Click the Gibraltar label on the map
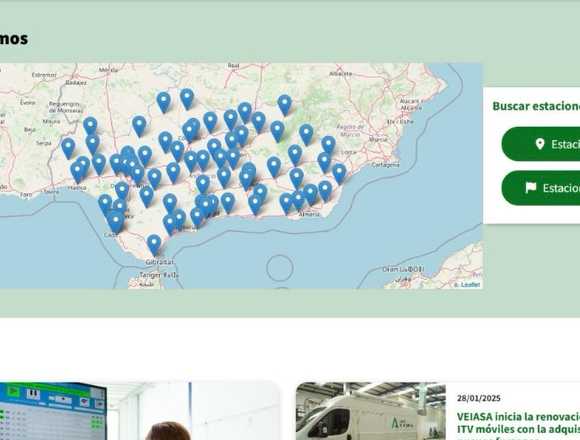The height and width of the screenshot is (440, 580). (160, 262)
